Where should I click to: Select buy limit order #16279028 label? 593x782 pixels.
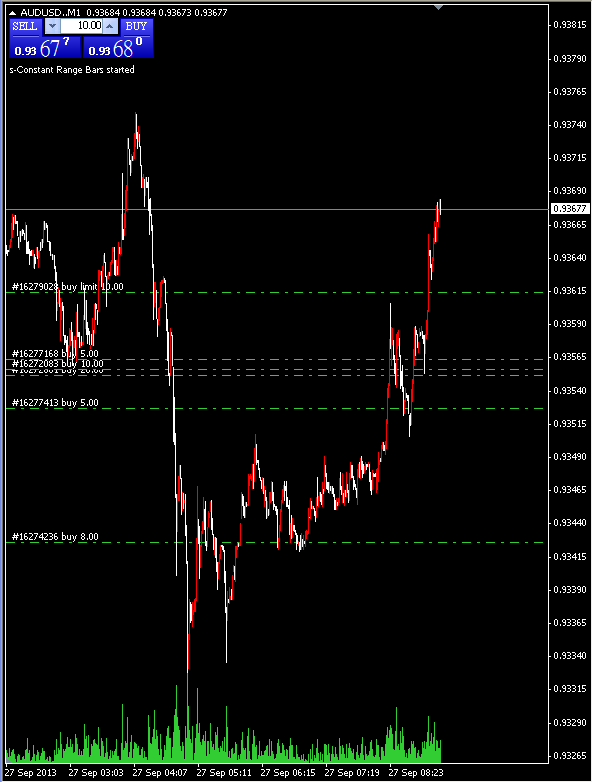click(x=67, y=287)
